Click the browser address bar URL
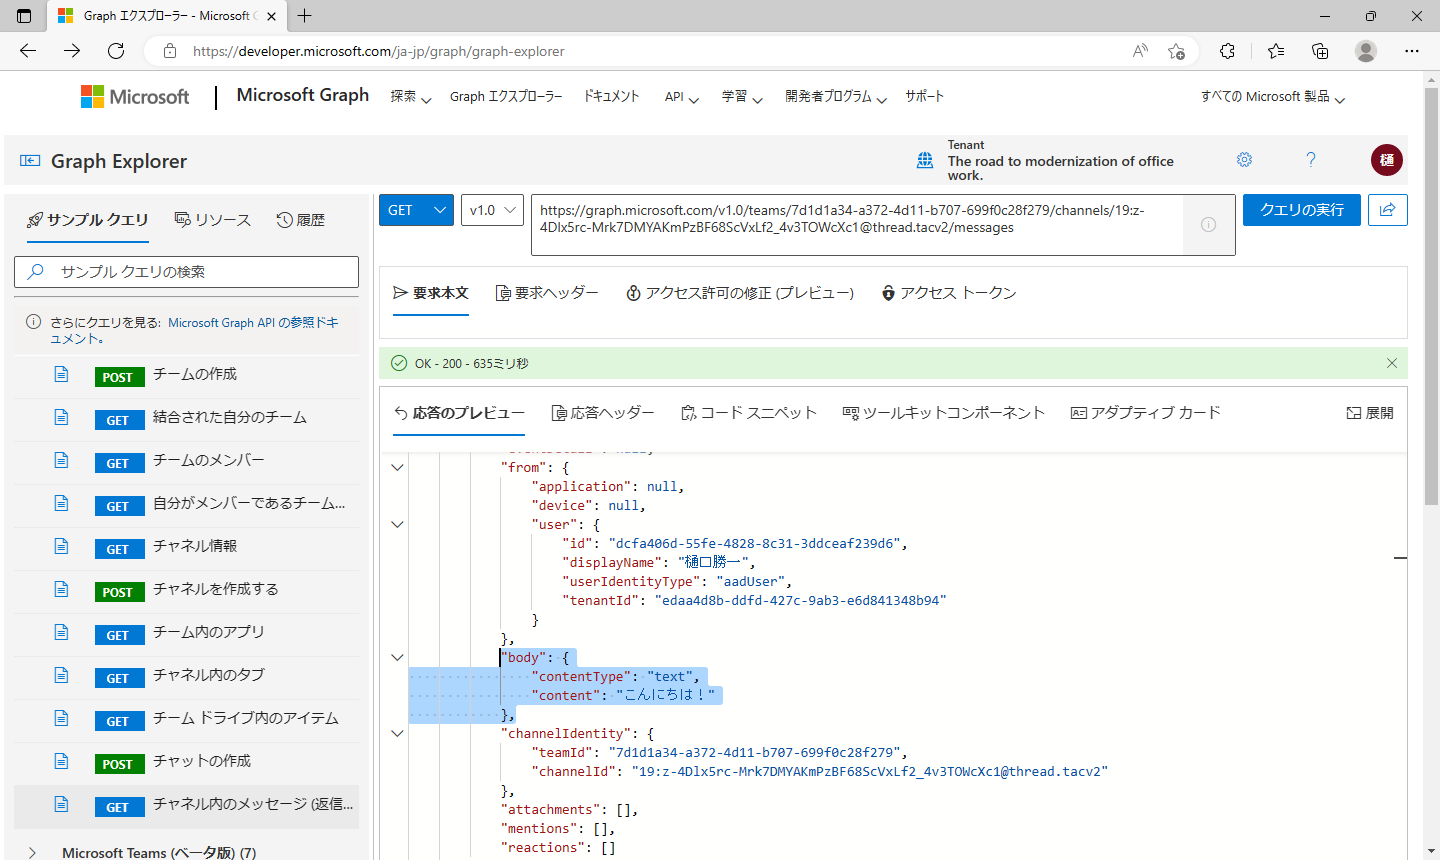The width and height of the screenshot is (1440, 860). tap(378, 51)
